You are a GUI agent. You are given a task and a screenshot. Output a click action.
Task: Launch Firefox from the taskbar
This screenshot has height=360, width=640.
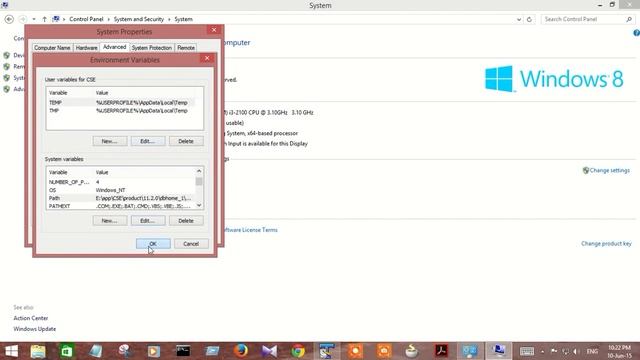241,351
